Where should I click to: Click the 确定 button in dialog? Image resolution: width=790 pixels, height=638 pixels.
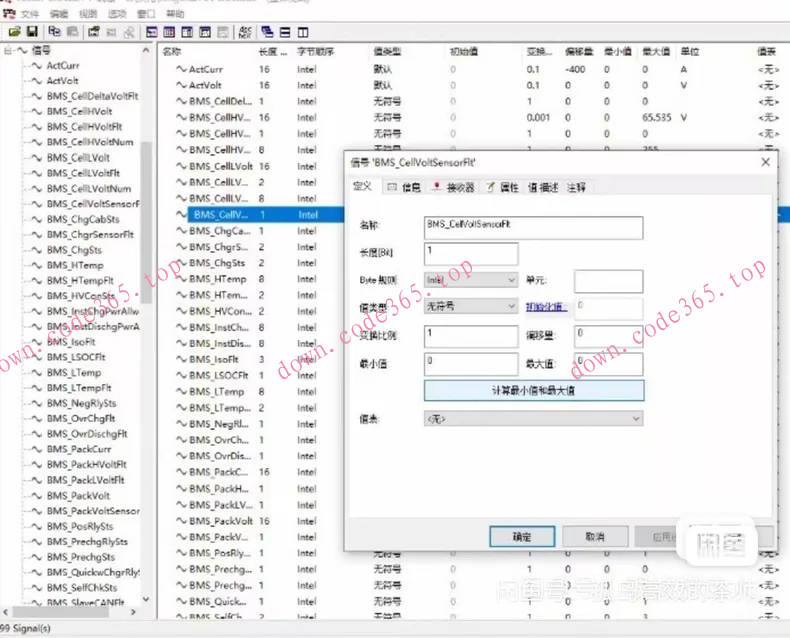point(522,537)
